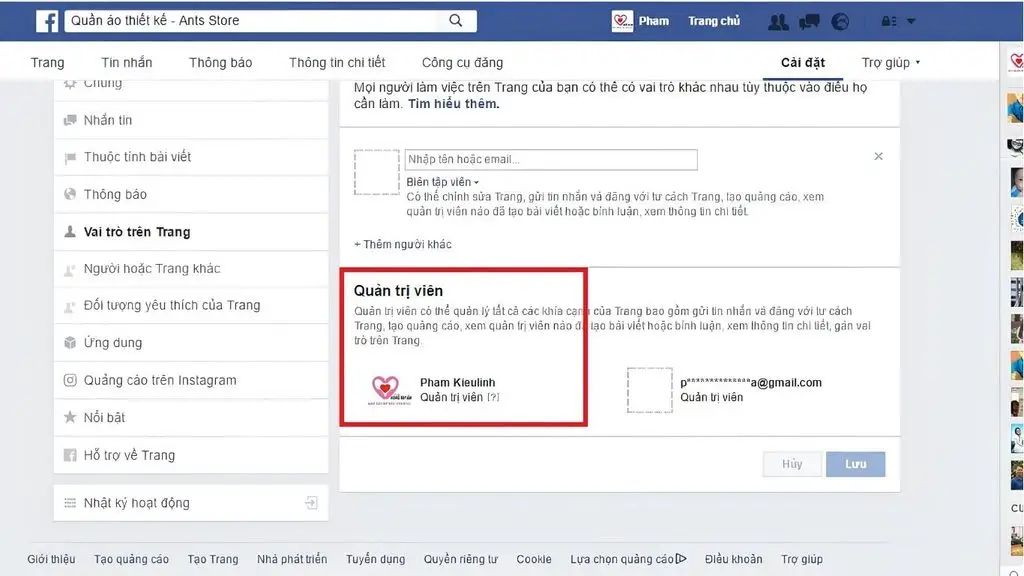
Task: Click the Hỗ trợ về Trang Facebook icon
Action: [x=70, y=455]
